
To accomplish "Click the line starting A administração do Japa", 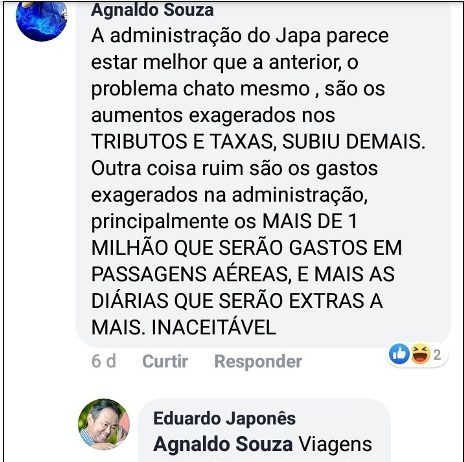I will [x=240, y=35].
